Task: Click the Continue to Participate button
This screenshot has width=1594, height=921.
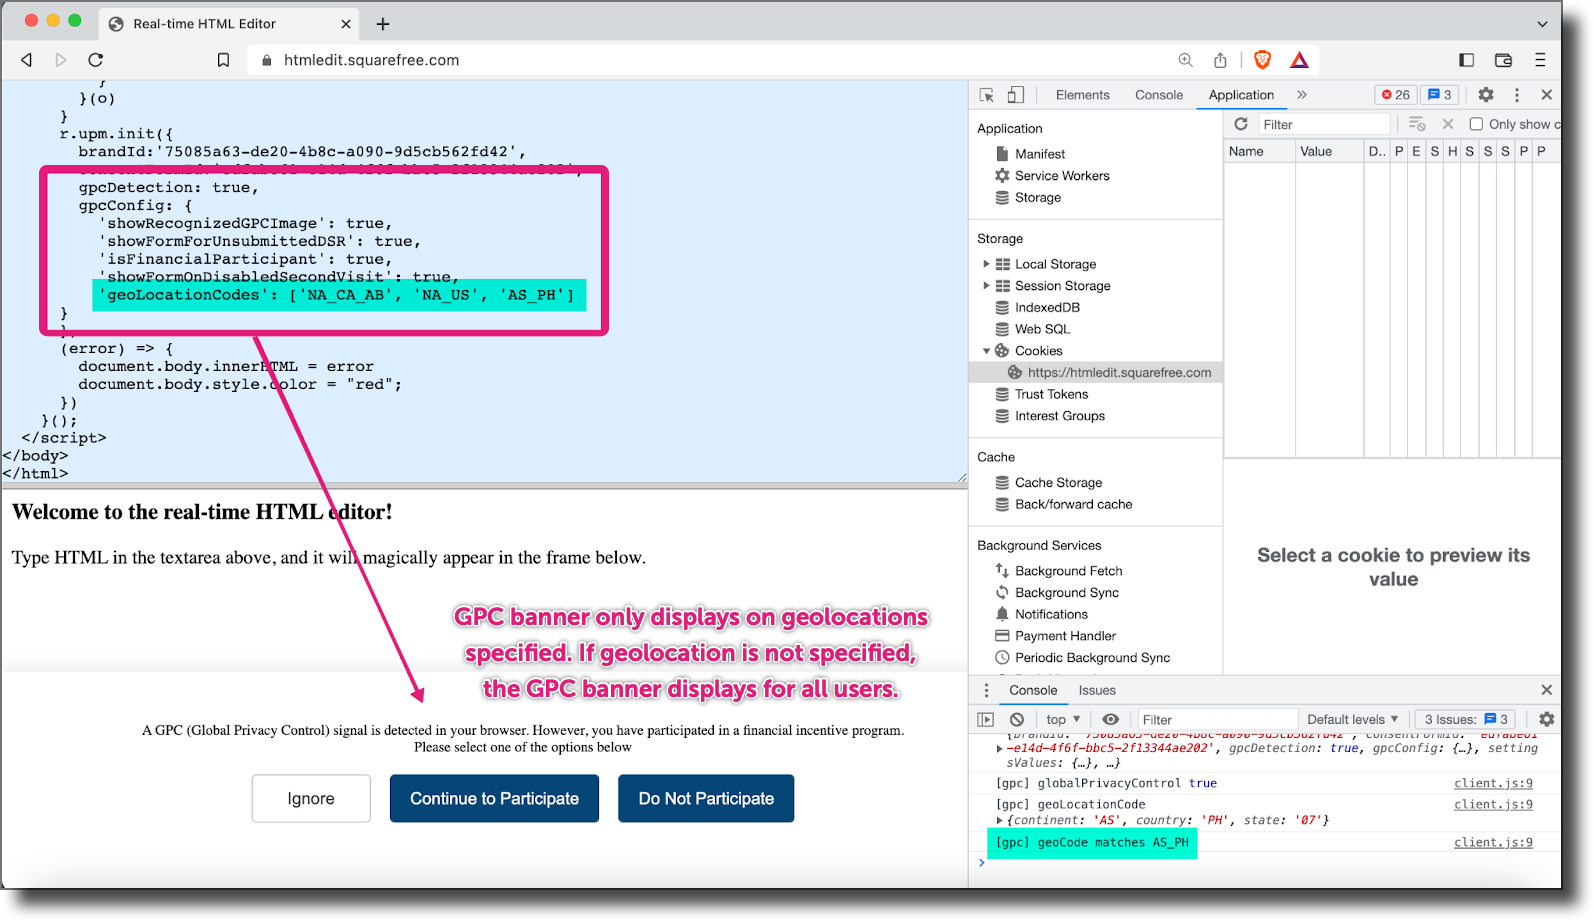Action: pos(494,798)
